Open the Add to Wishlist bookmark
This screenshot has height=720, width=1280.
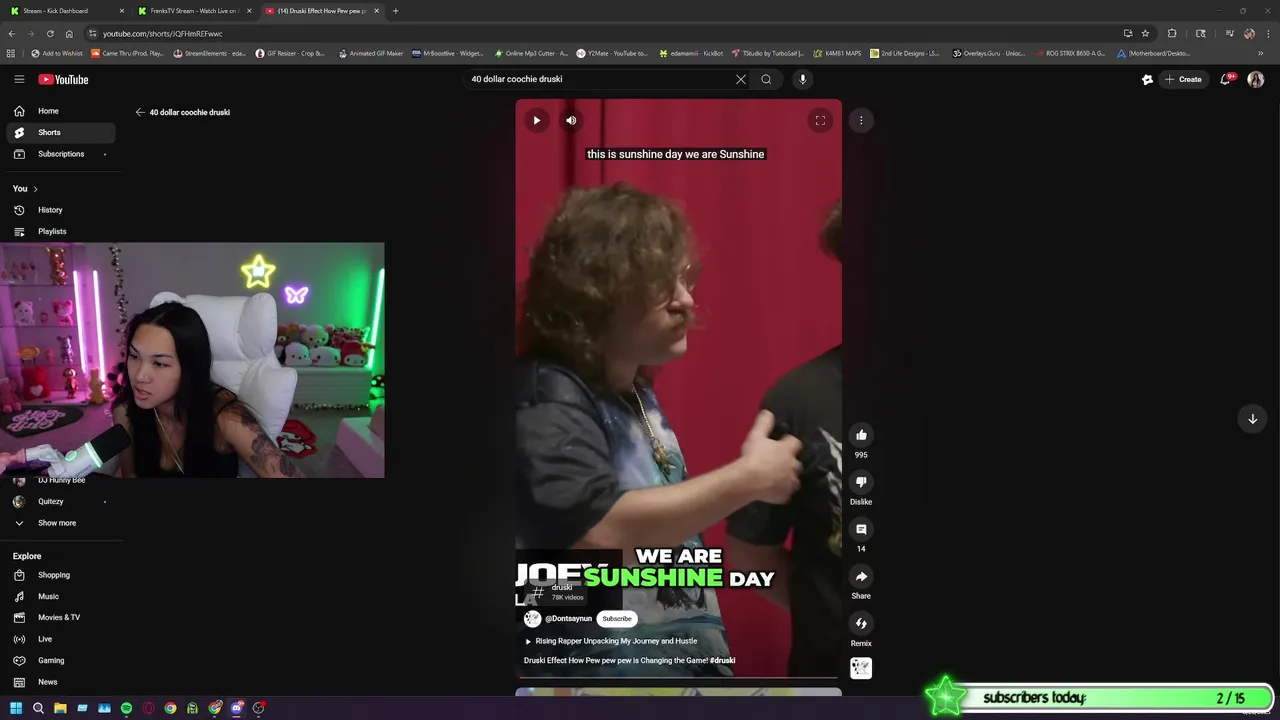click(57, 53)
